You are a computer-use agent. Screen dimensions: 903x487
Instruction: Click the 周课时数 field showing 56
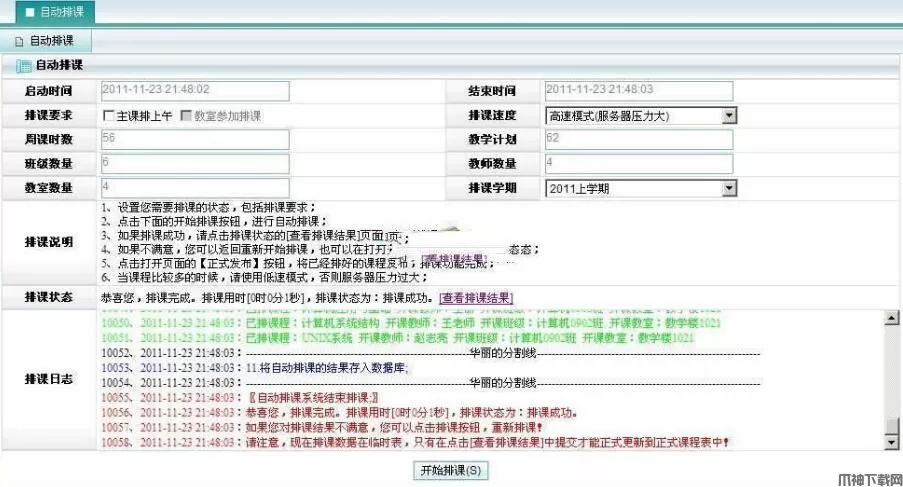click(x=195, y=139)
